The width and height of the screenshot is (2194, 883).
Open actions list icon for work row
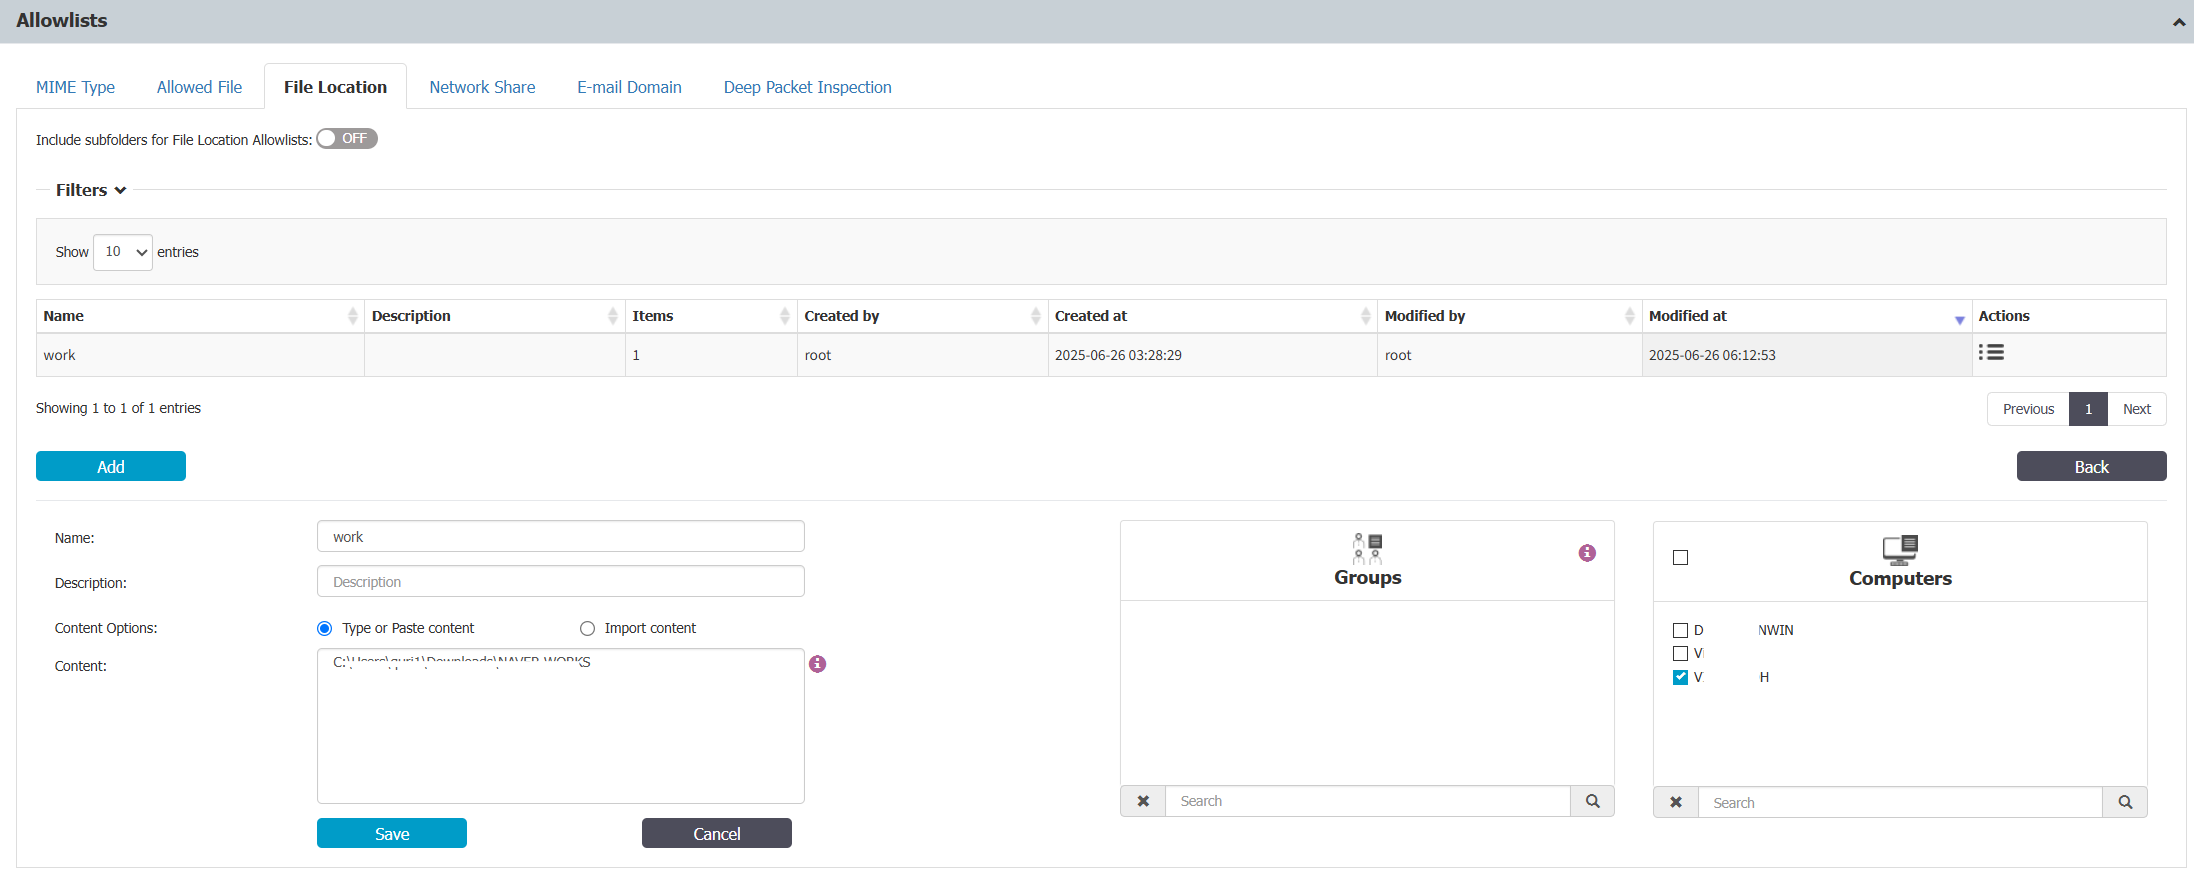[x=1990, y=353]
